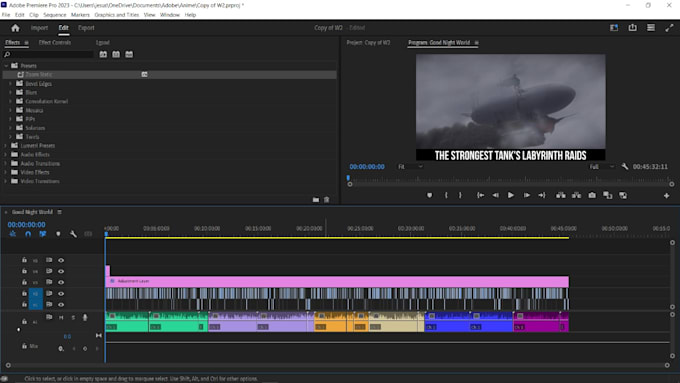Toggle Snap magnet icon in the timeline
The height and width of the screenshot is (383, 680).
click(x=28, y=234)
